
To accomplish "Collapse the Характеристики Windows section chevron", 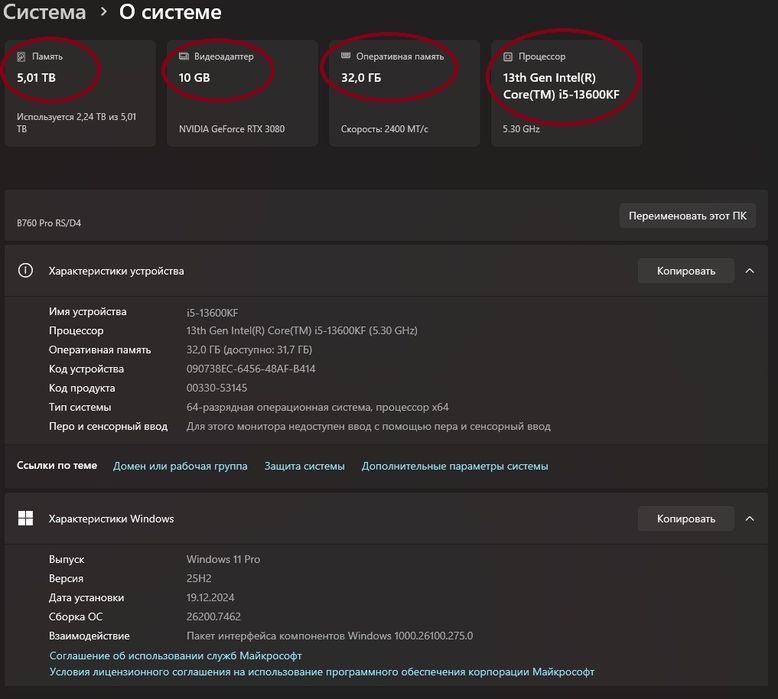I will click(x=750, y=518).
